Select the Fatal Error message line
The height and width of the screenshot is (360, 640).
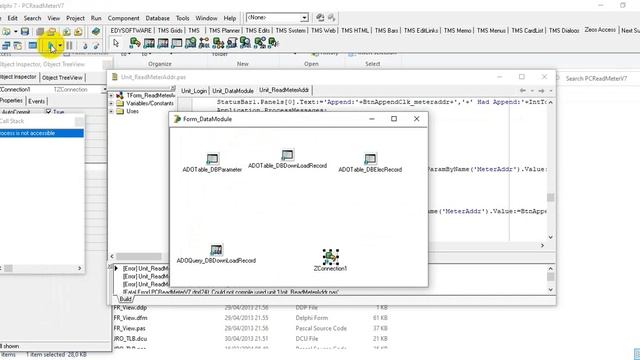point(231,292)
